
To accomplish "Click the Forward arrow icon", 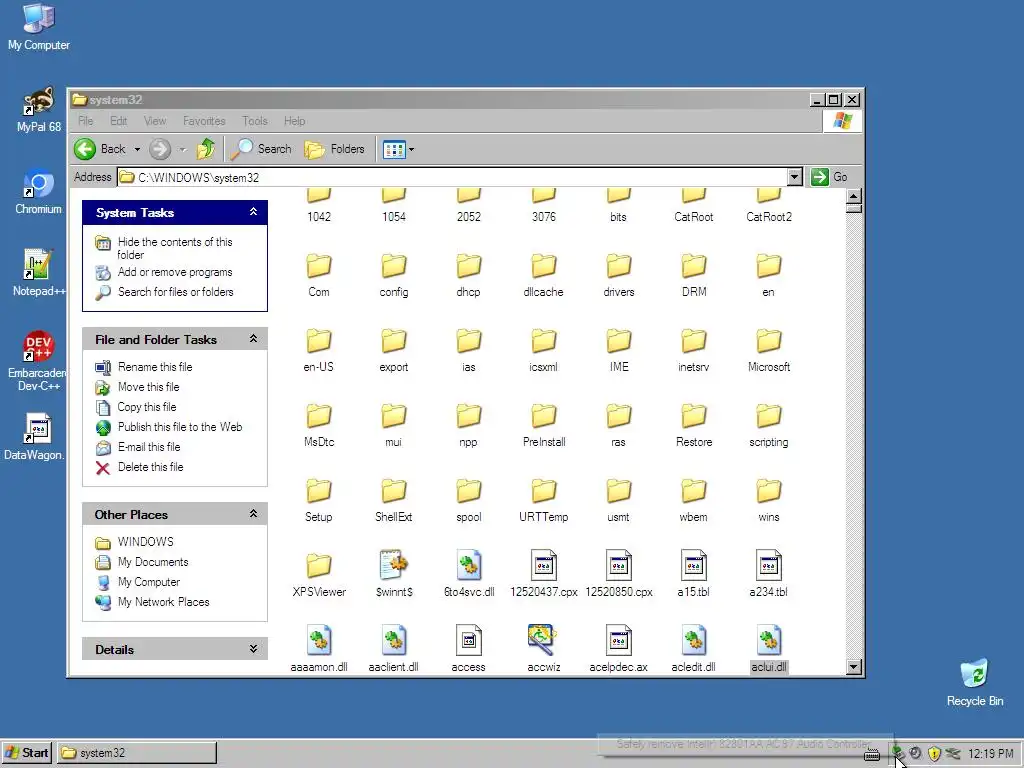I will [160, 149].
